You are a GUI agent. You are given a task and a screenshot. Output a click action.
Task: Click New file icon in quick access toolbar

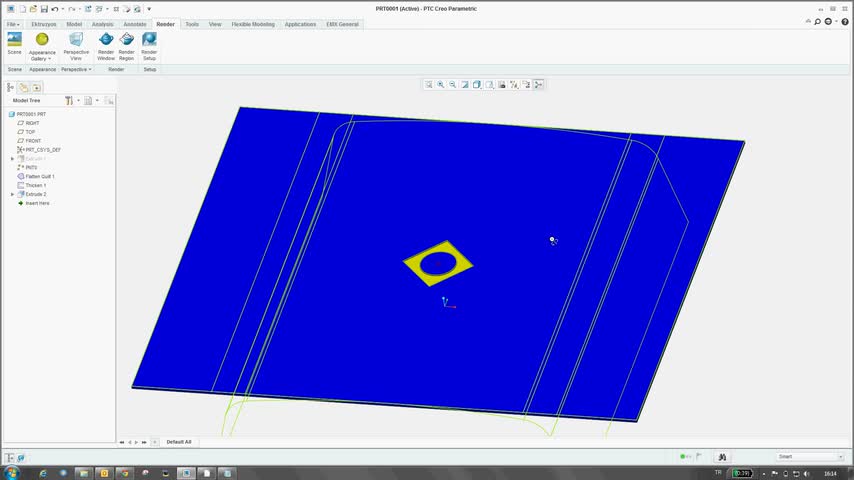pyautogui.click(x=22, y=9)
